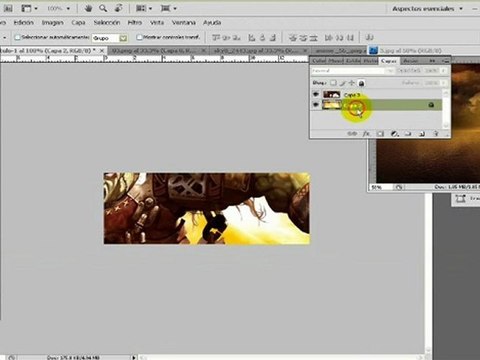Screen dimensions: 480x360
Task: Open the Normal blending mode dropdown
Action: pos(352,71)
